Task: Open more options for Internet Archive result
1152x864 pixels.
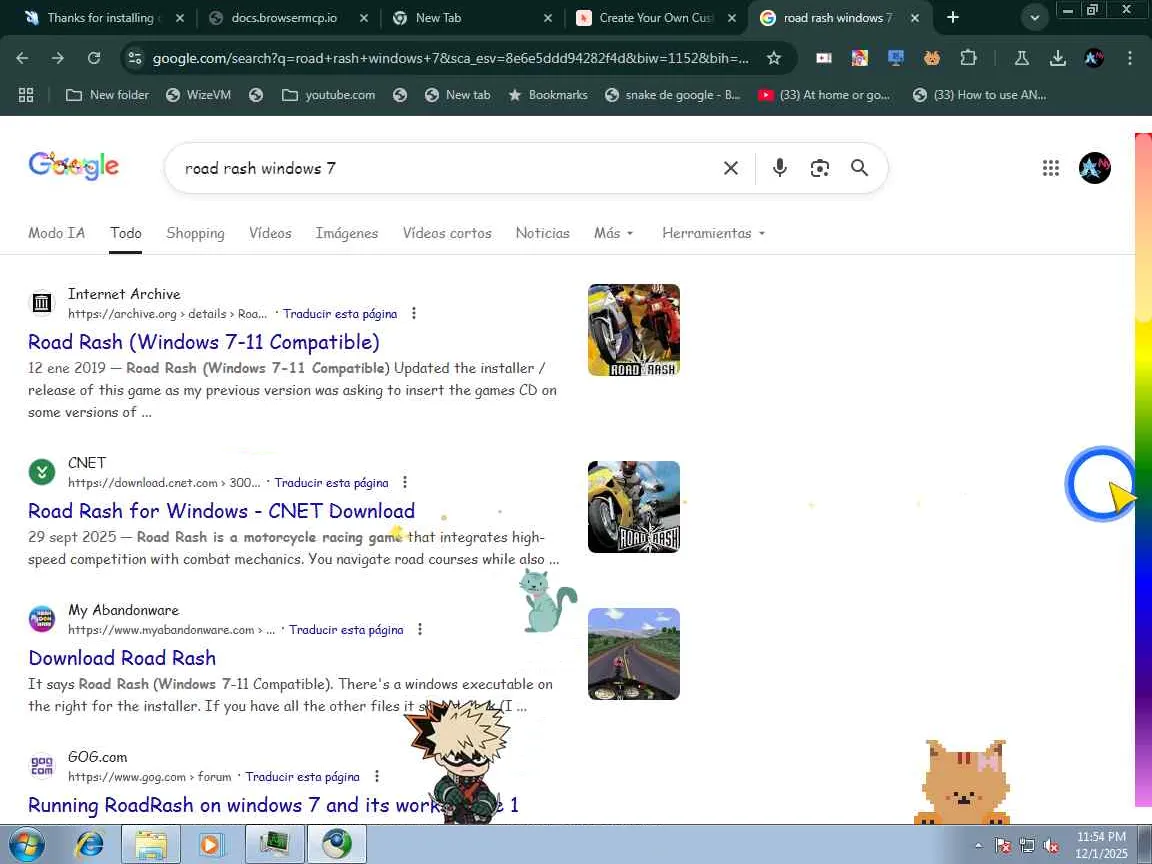Action: pos(414,314)
